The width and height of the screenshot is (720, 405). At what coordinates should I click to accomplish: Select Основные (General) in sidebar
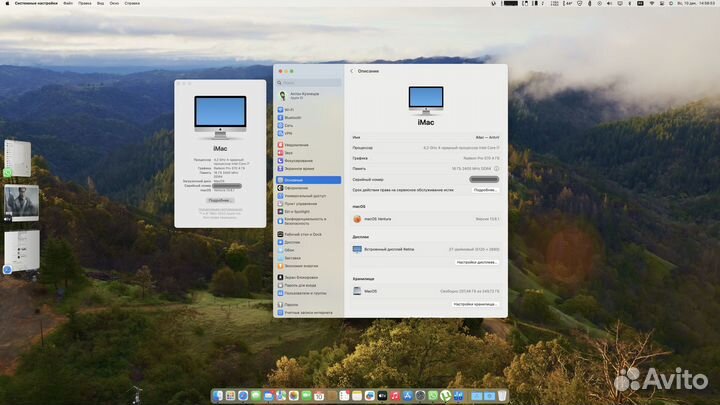[309, 180]
